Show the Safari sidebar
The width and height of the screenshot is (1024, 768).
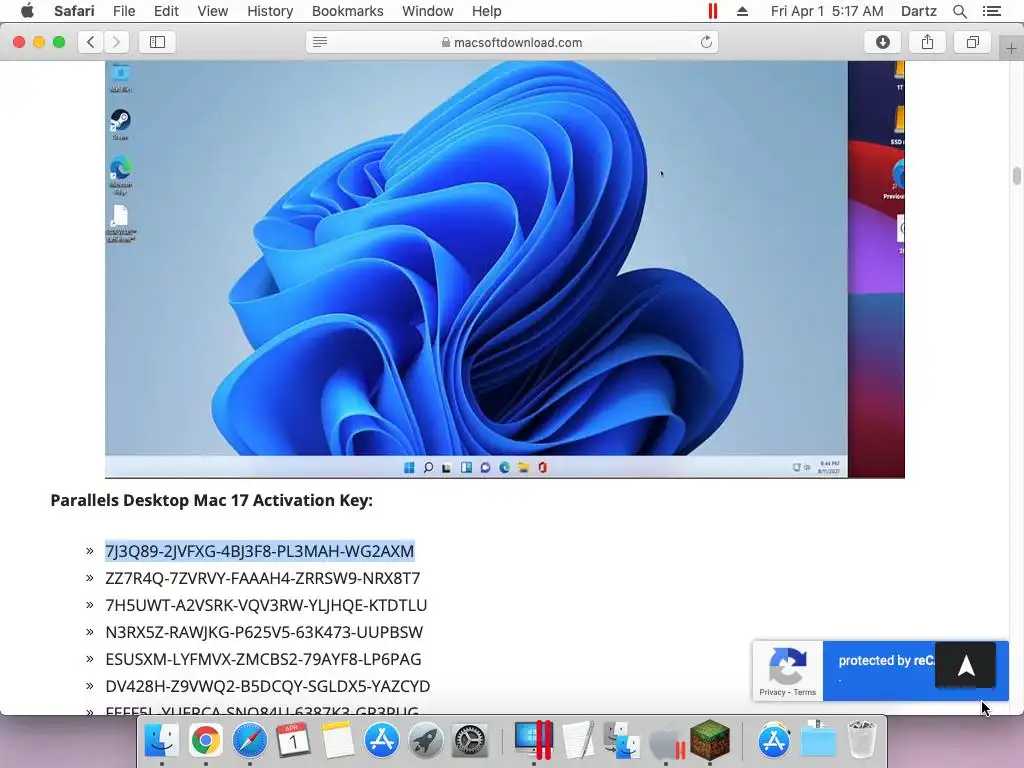[157, 42]
